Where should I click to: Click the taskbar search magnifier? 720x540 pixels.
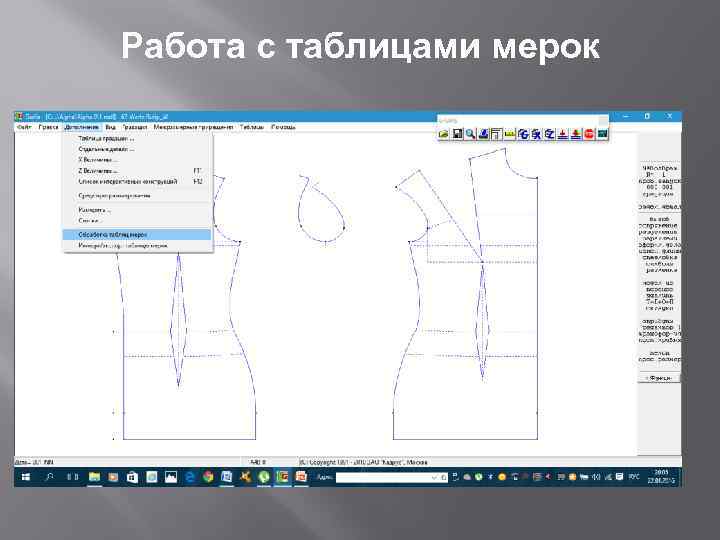50,478
